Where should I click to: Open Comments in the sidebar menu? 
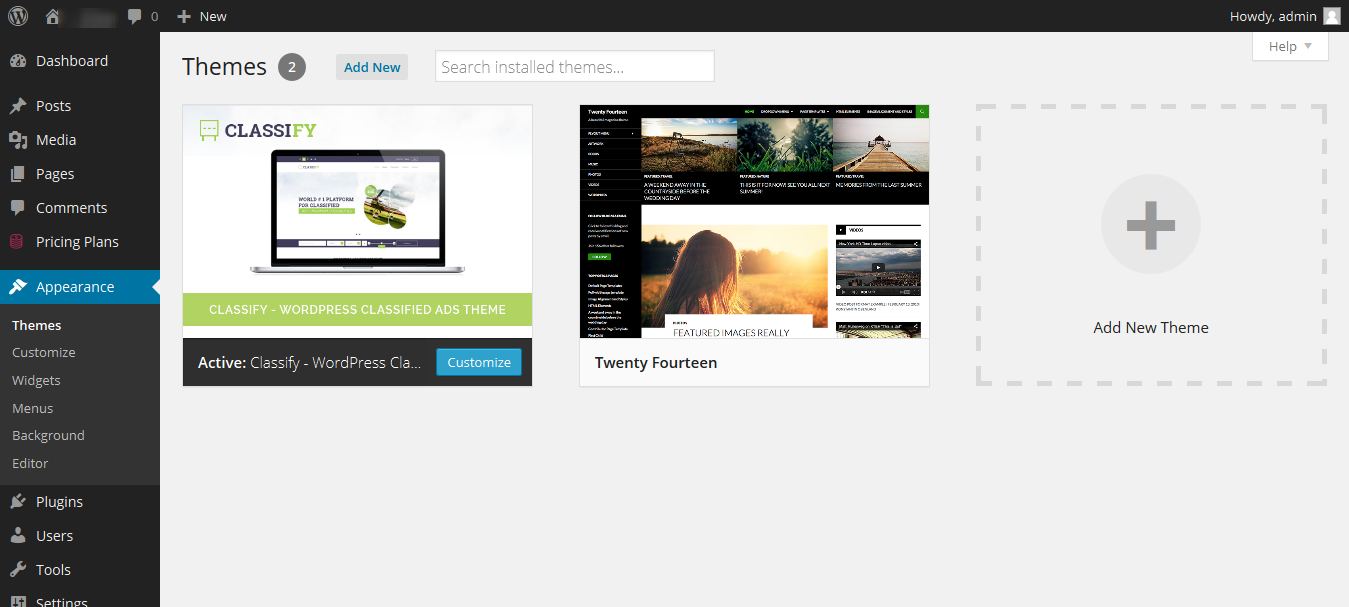80,208
